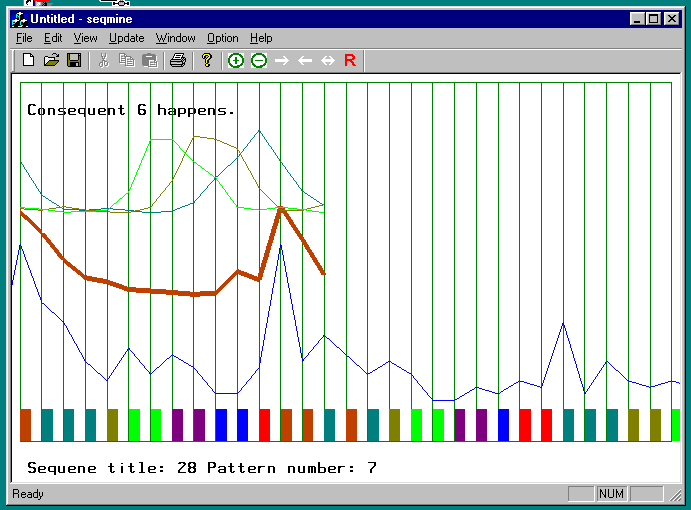
Task: Open the Update menu
Action: [126, 38]
